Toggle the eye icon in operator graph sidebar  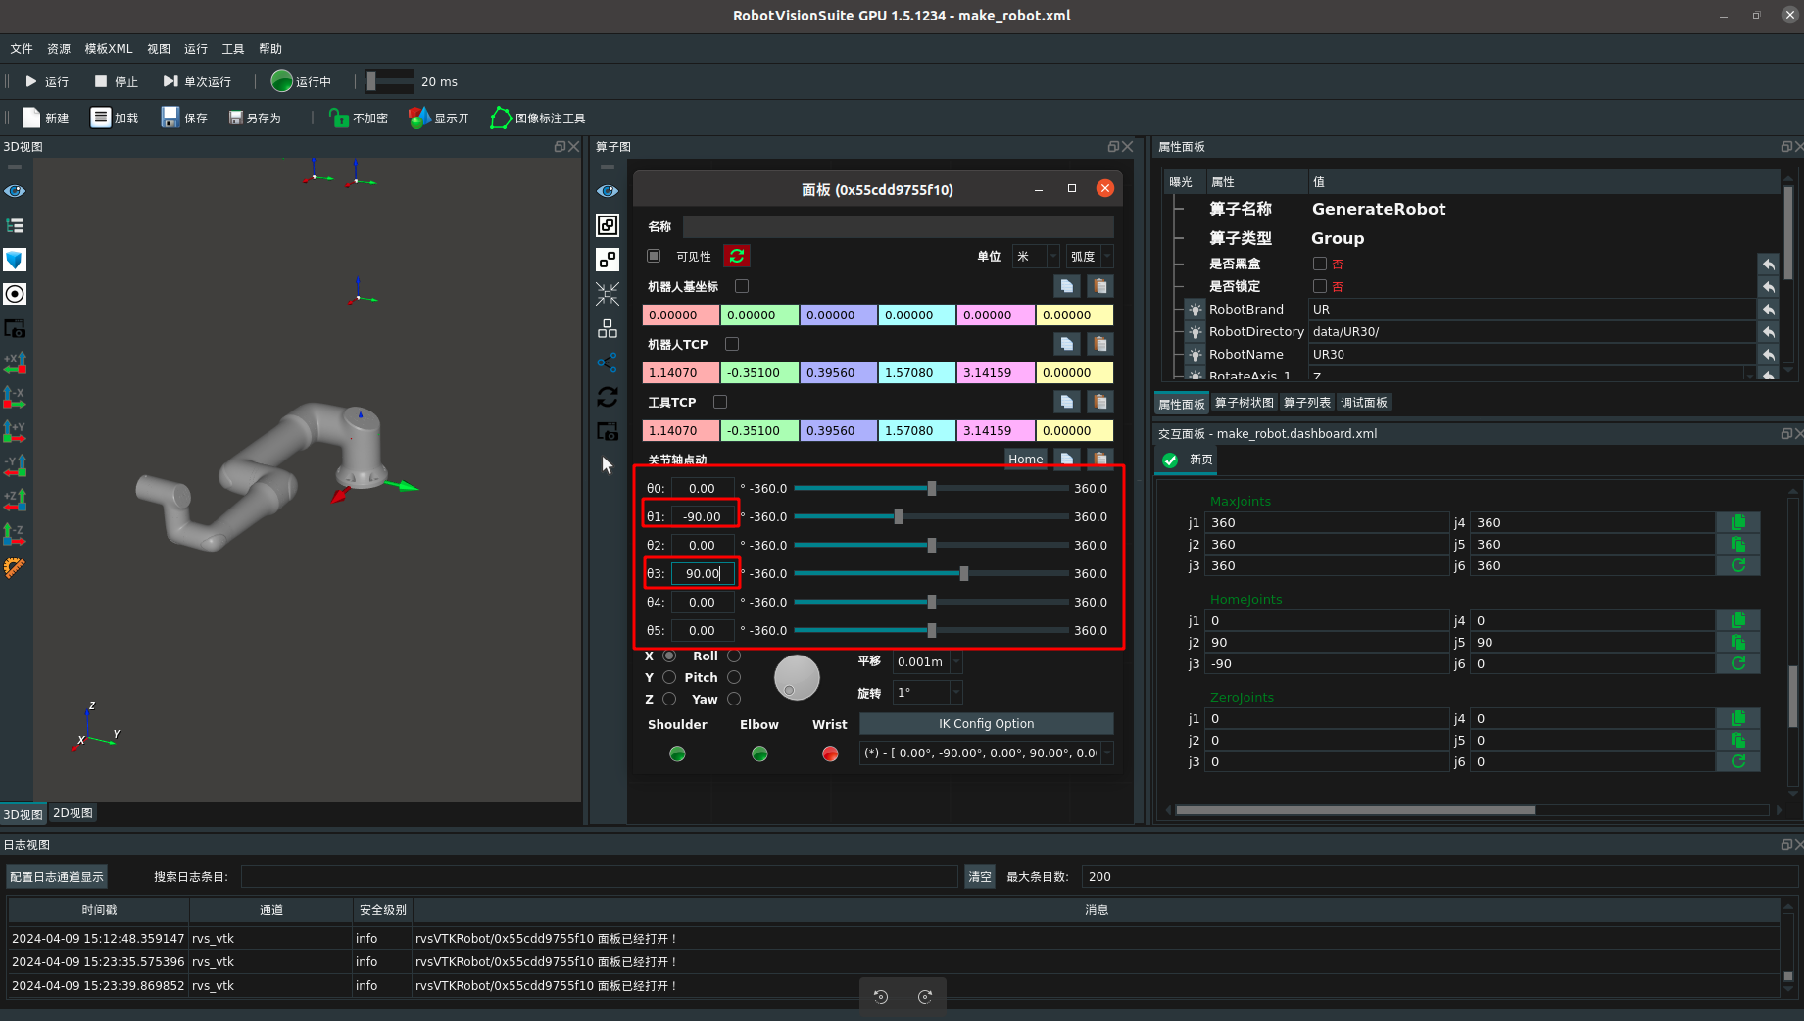tap(607, 191)
